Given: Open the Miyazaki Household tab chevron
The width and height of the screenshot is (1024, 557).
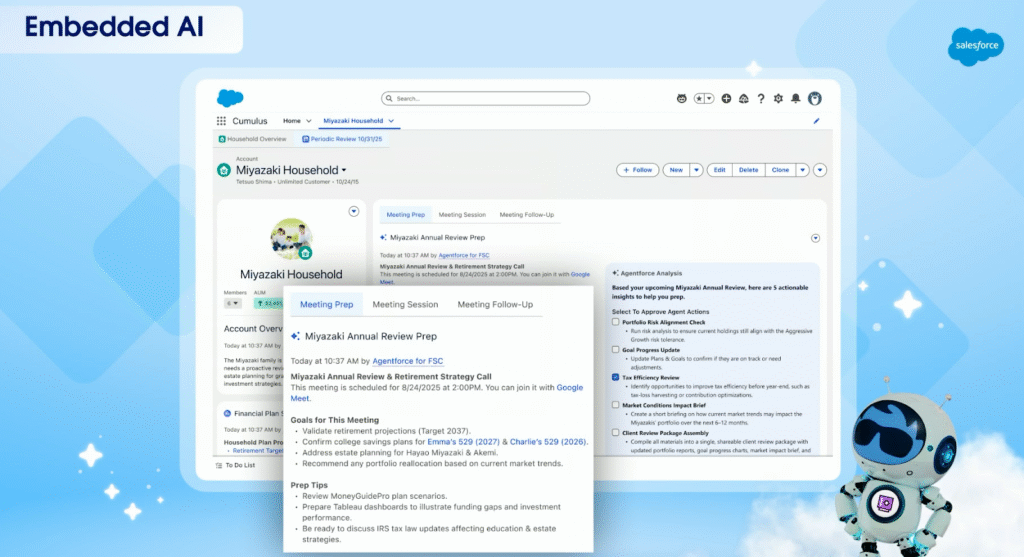Looking at the screenshot, I should pyautogui.click(x=392, y=121).
